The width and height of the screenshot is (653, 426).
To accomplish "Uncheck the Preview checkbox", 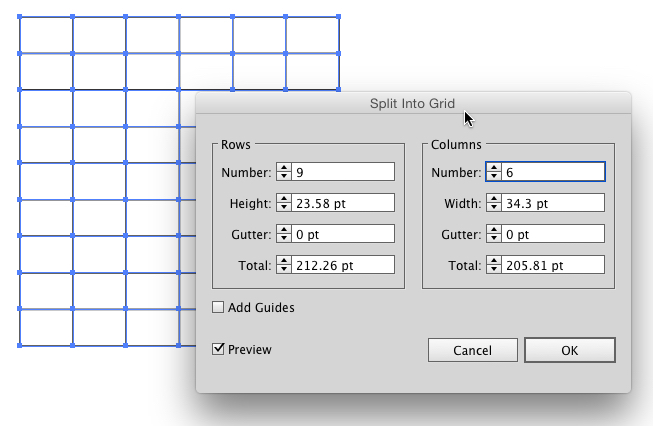I will tap(218, 349).
